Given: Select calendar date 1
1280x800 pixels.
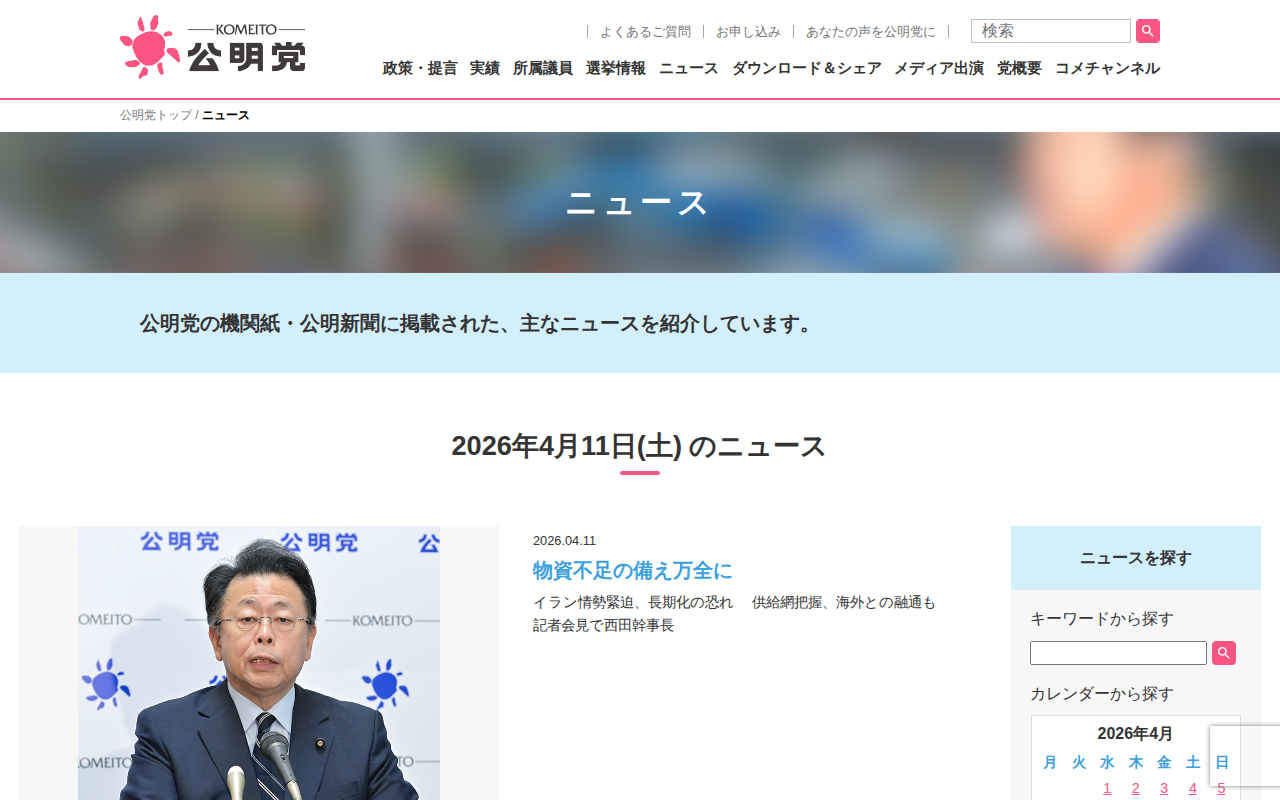Looking at the screenshot, I should tap(1107, 788).
